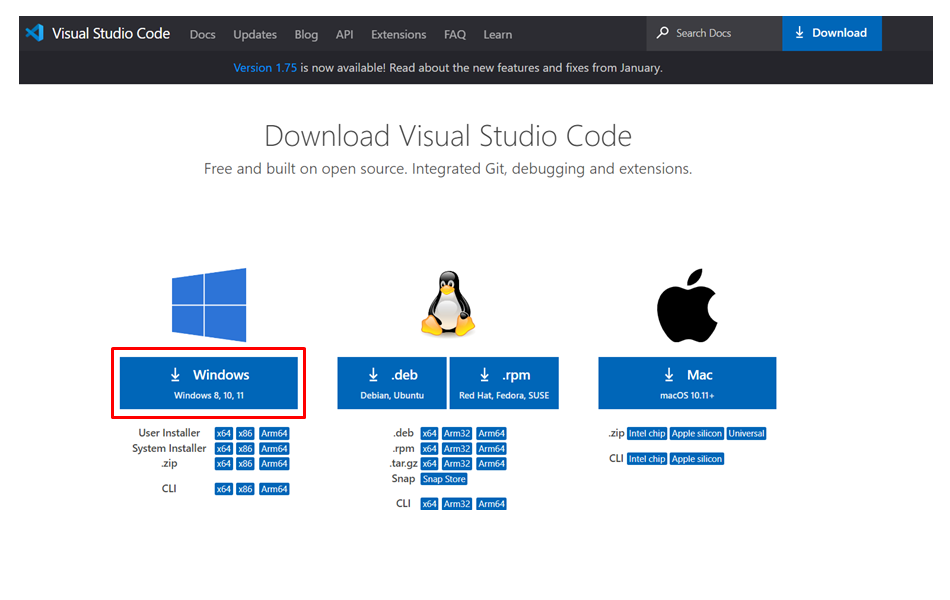Download Windows .zip x64
This screenshot has height=600, width=950.
click(x=224, y=464)
